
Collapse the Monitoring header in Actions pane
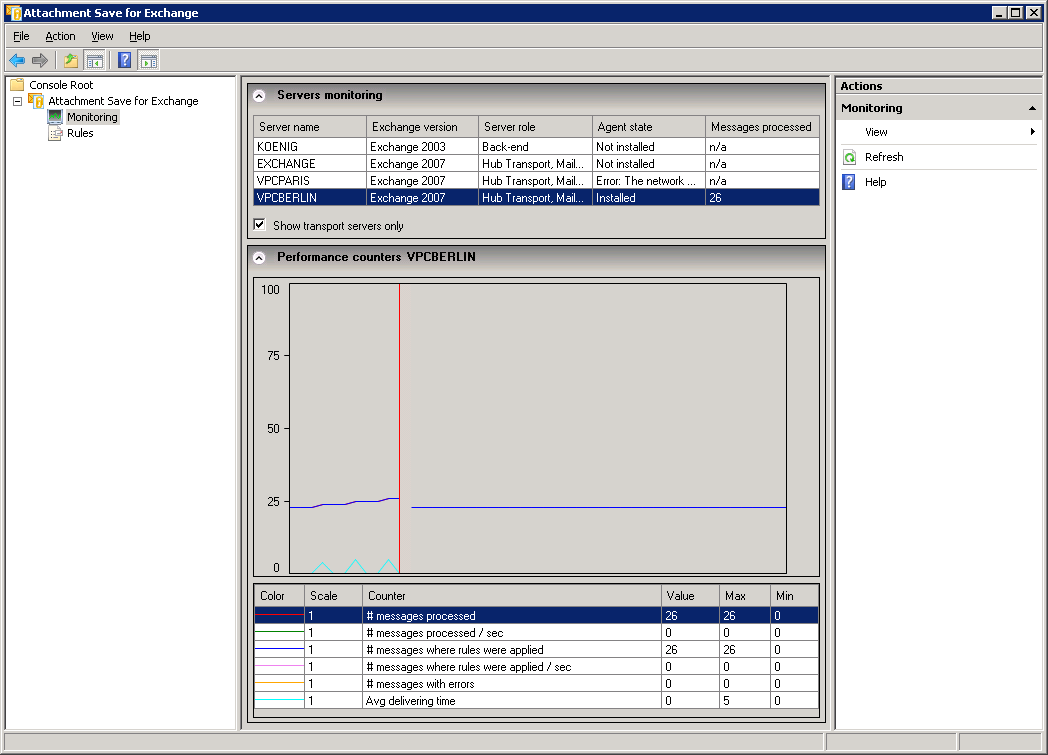[1031, 108]
